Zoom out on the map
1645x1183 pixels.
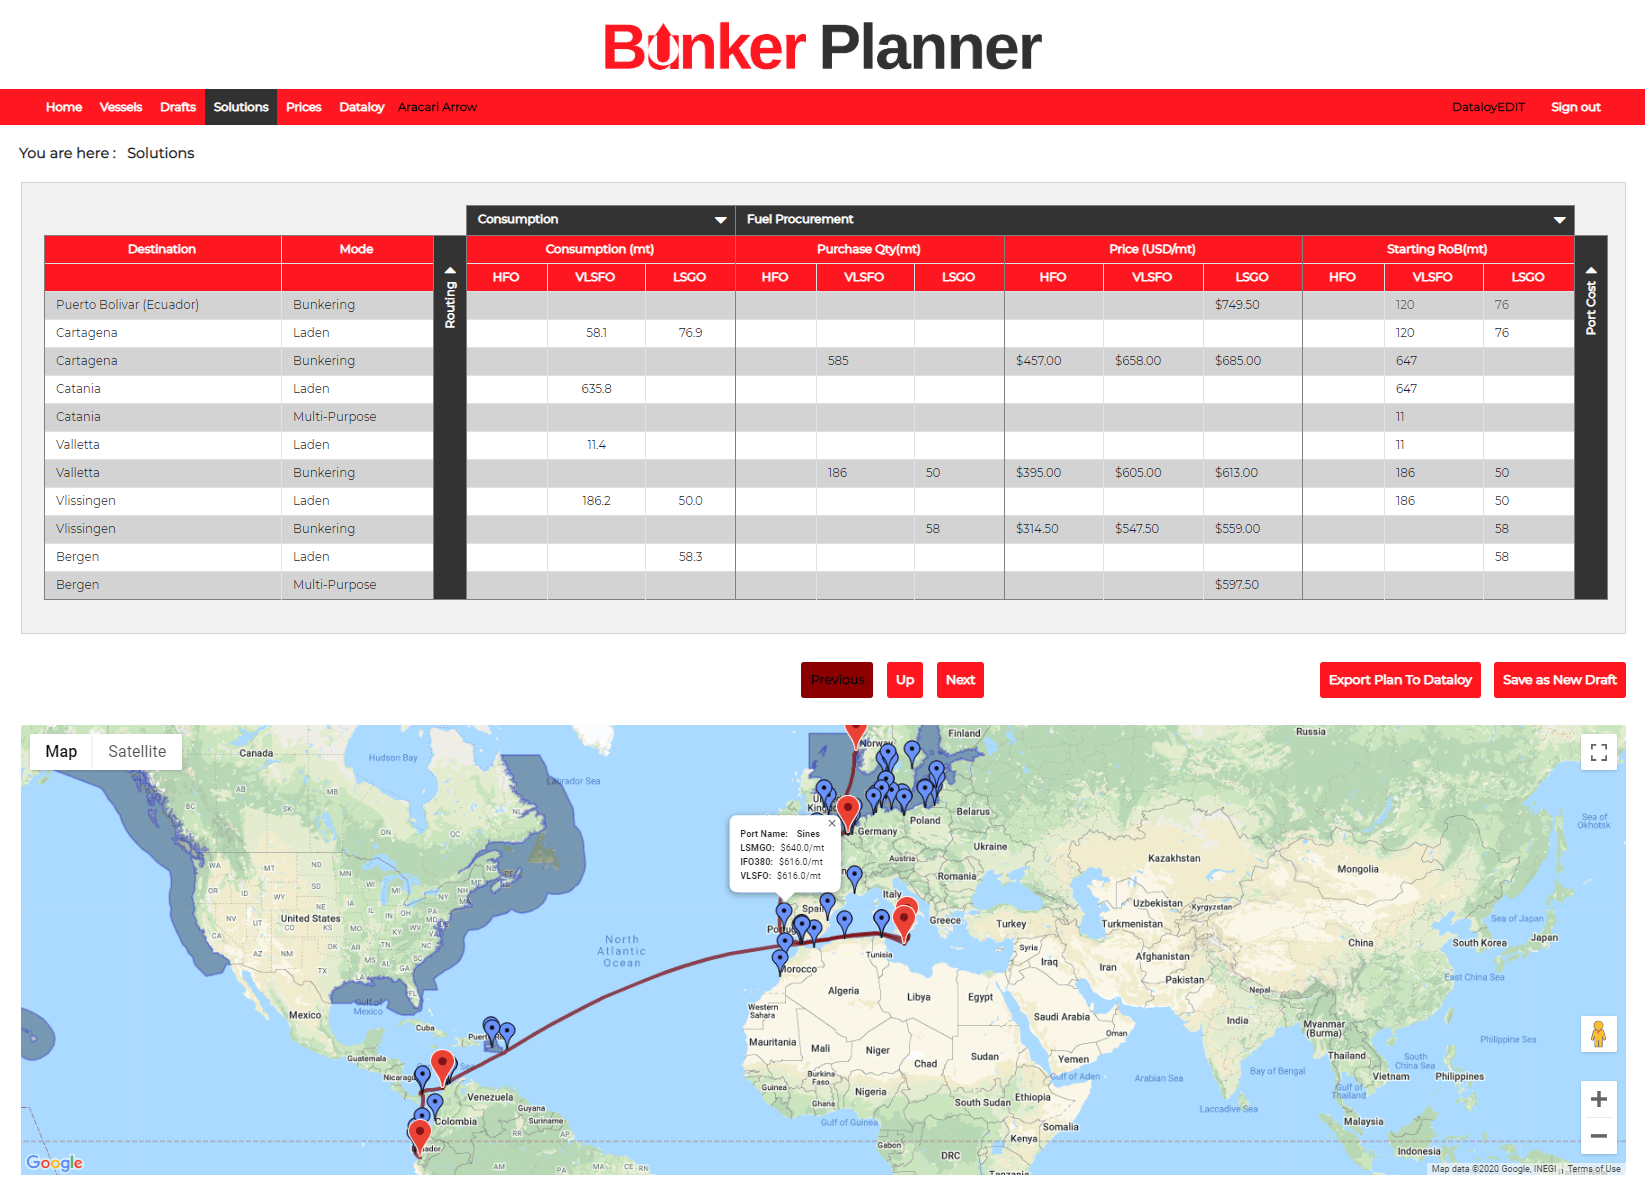(1598, 1136)
